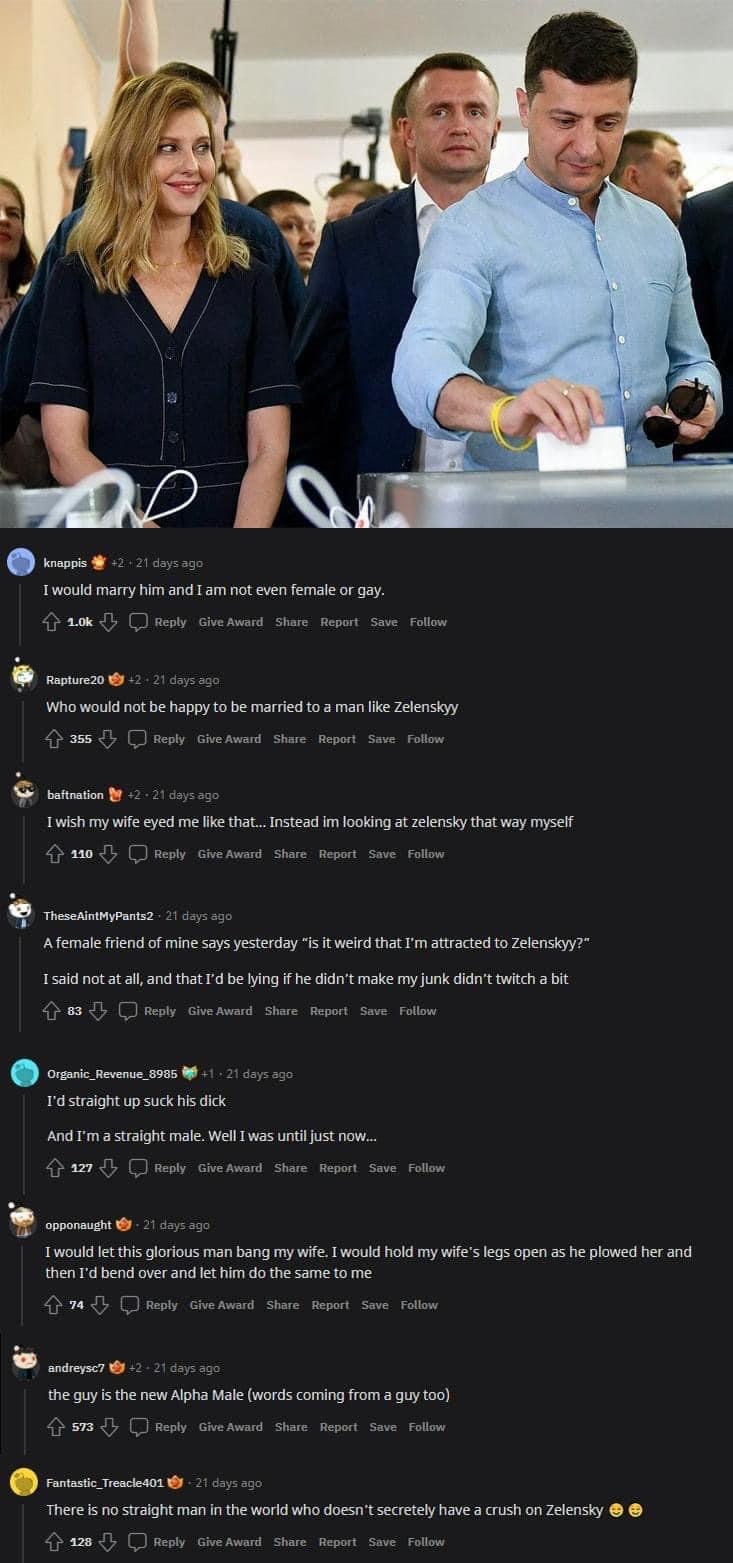Give Award to knappis's comment
733x1563 pixels.
point(231,622)
